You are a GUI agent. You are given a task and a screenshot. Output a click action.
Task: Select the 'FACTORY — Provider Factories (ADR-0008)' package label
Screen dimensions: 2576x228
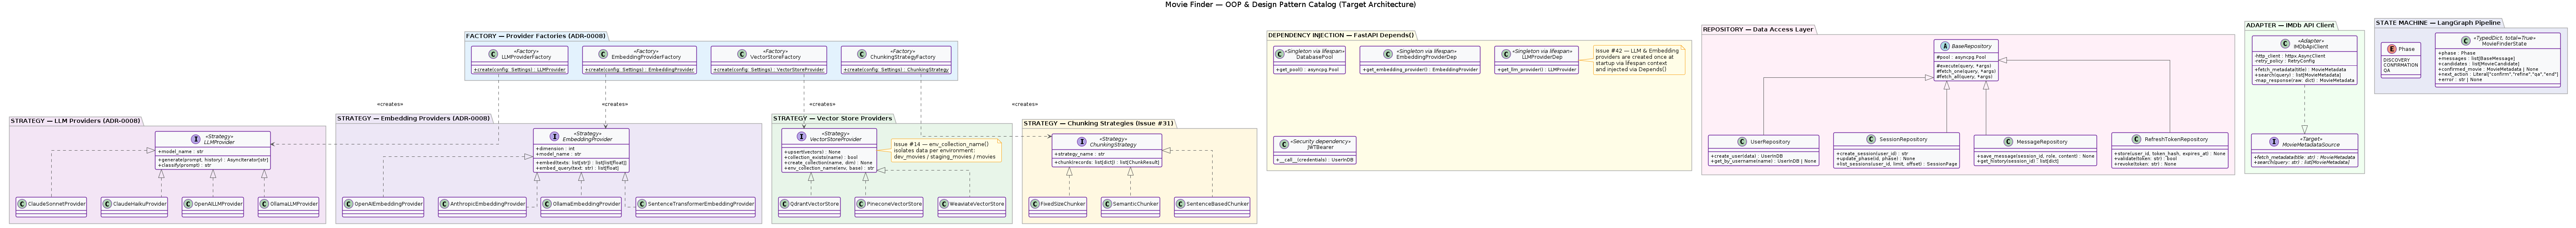[x=535, y=36]
